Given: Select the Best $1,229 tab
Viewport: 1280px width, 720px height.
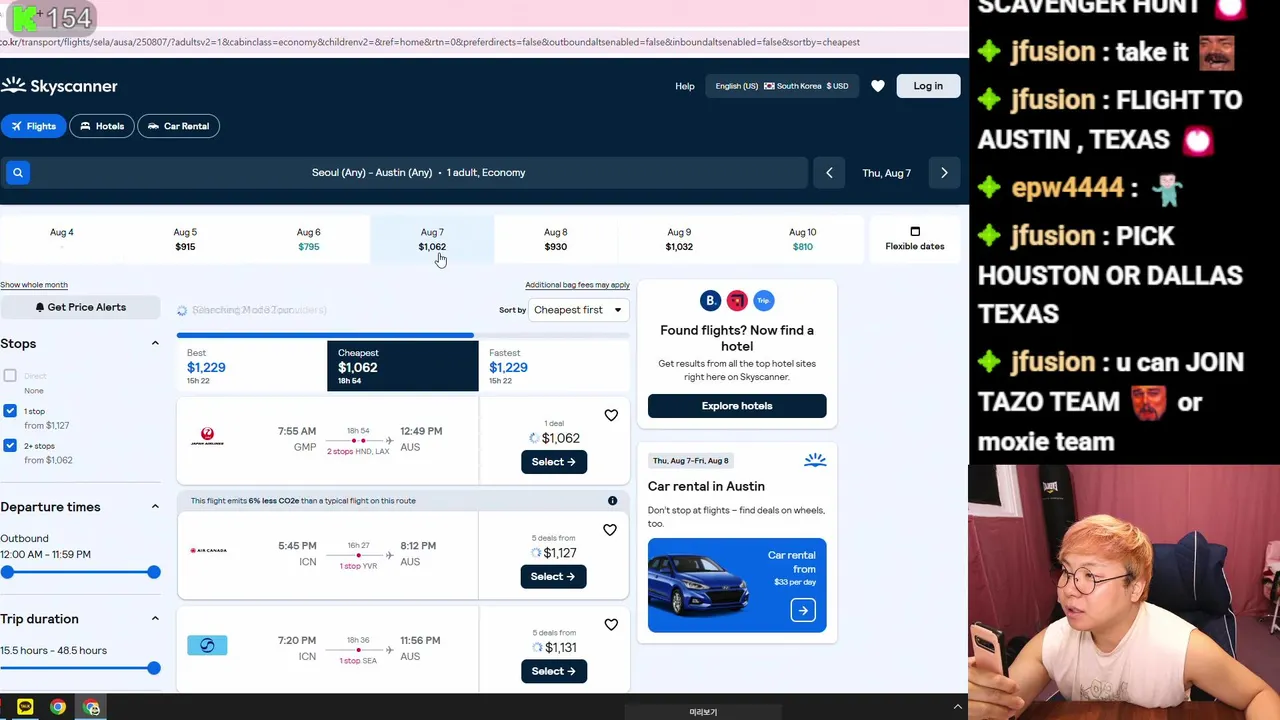Looking at the screenshot, I should coord(252,366).
